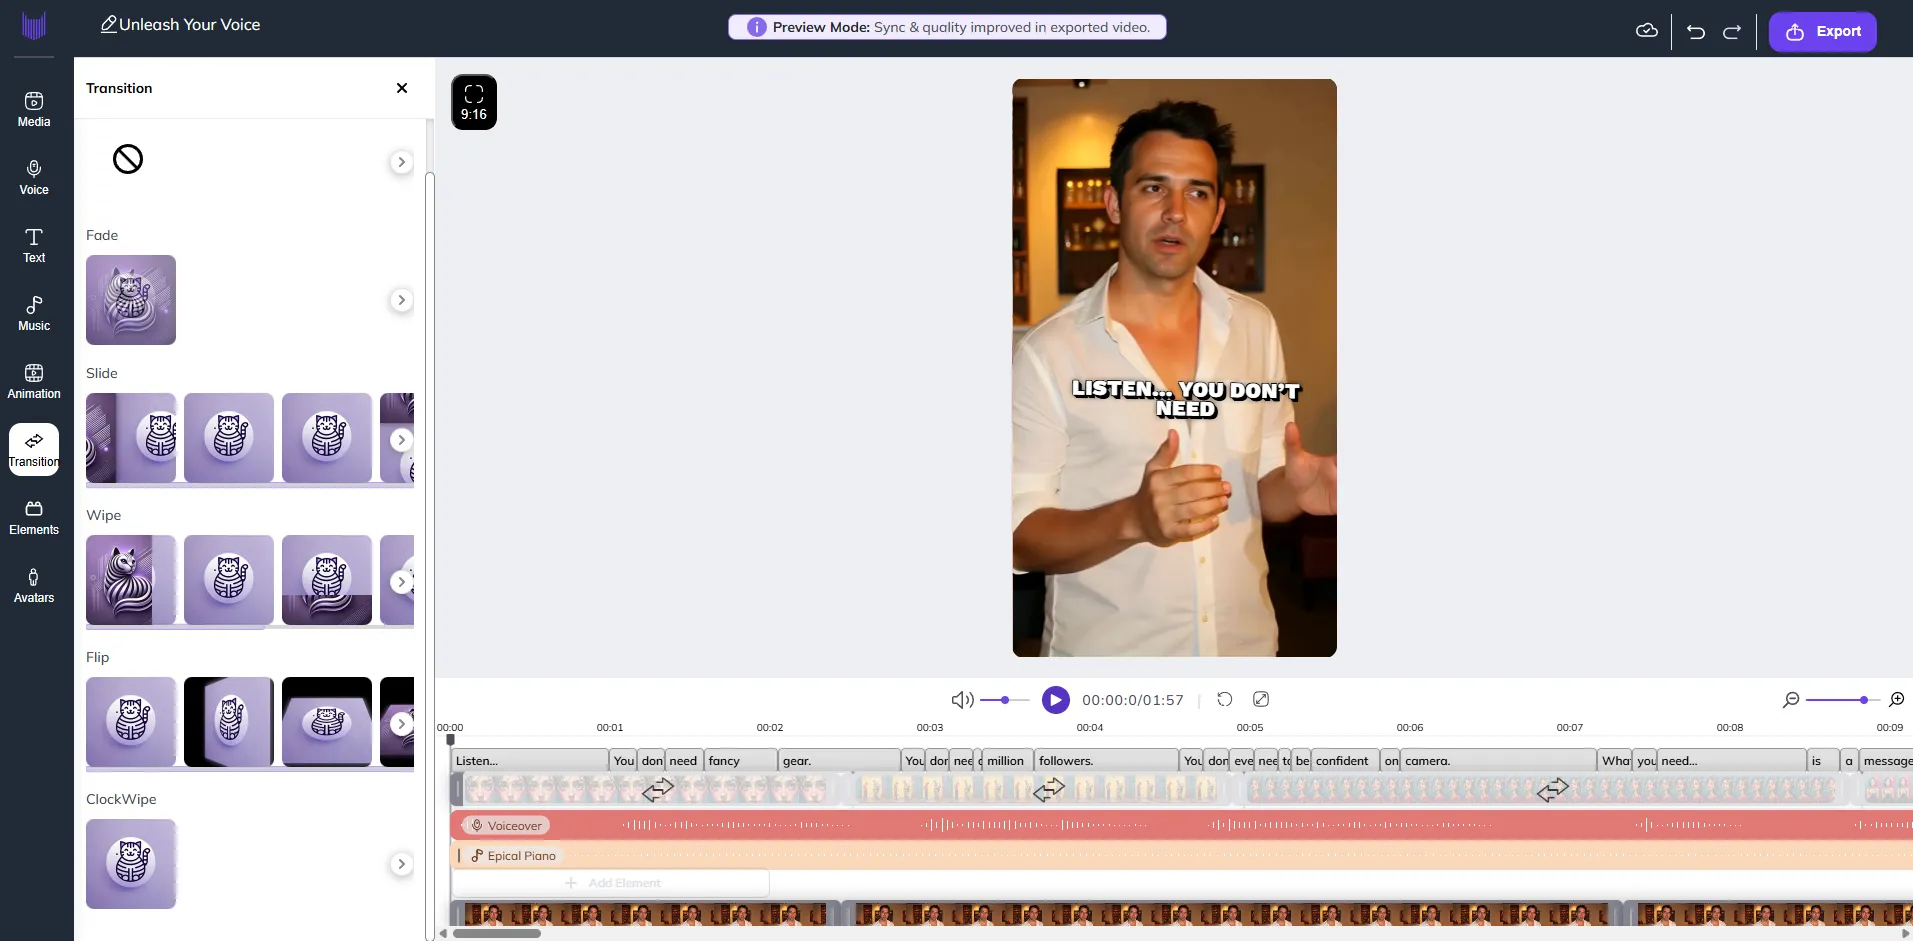The width and height of the screenshot is (1913, 941).
Task: Select the Voiceover audio track
Action: pos(1181,825)
